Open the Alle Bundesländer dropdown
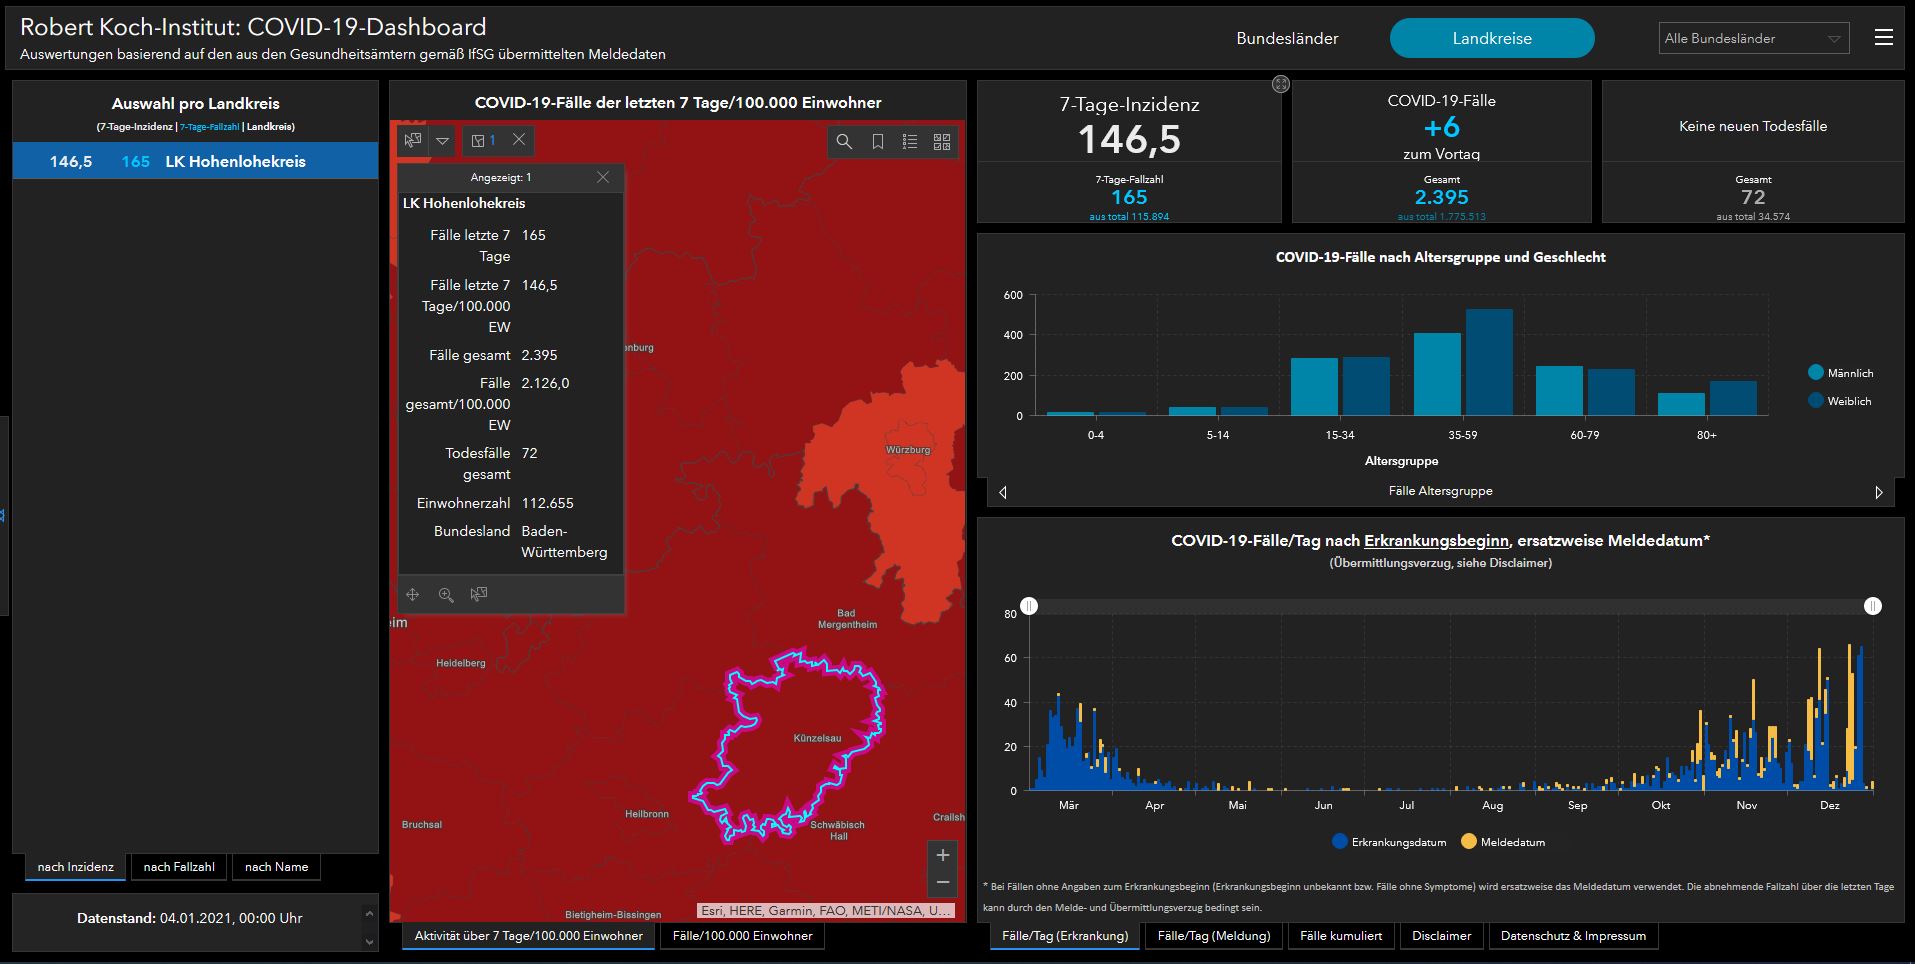 coord(1753,39)
